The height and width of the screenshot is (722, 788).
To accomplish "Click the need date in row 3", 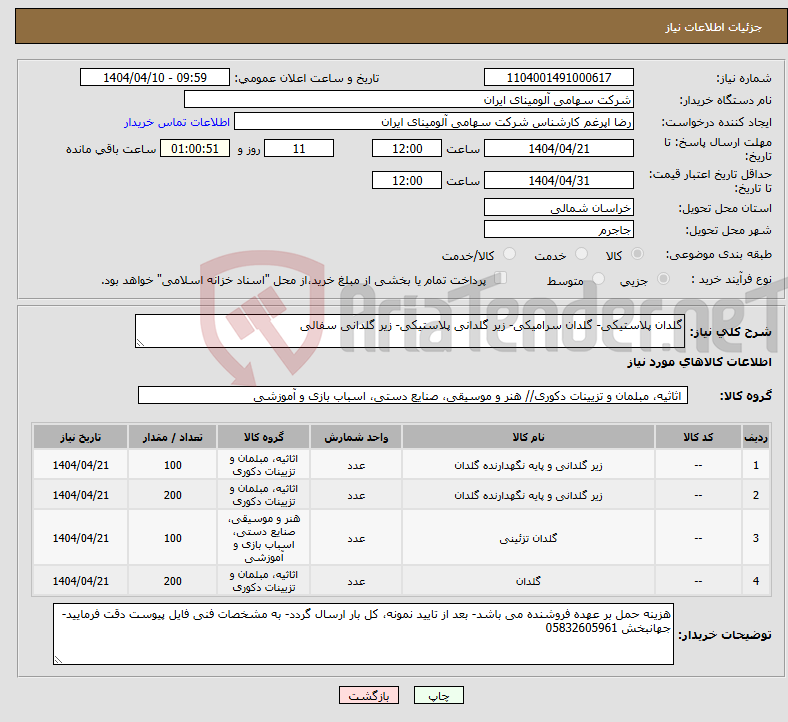I will [x=80, y=538].
